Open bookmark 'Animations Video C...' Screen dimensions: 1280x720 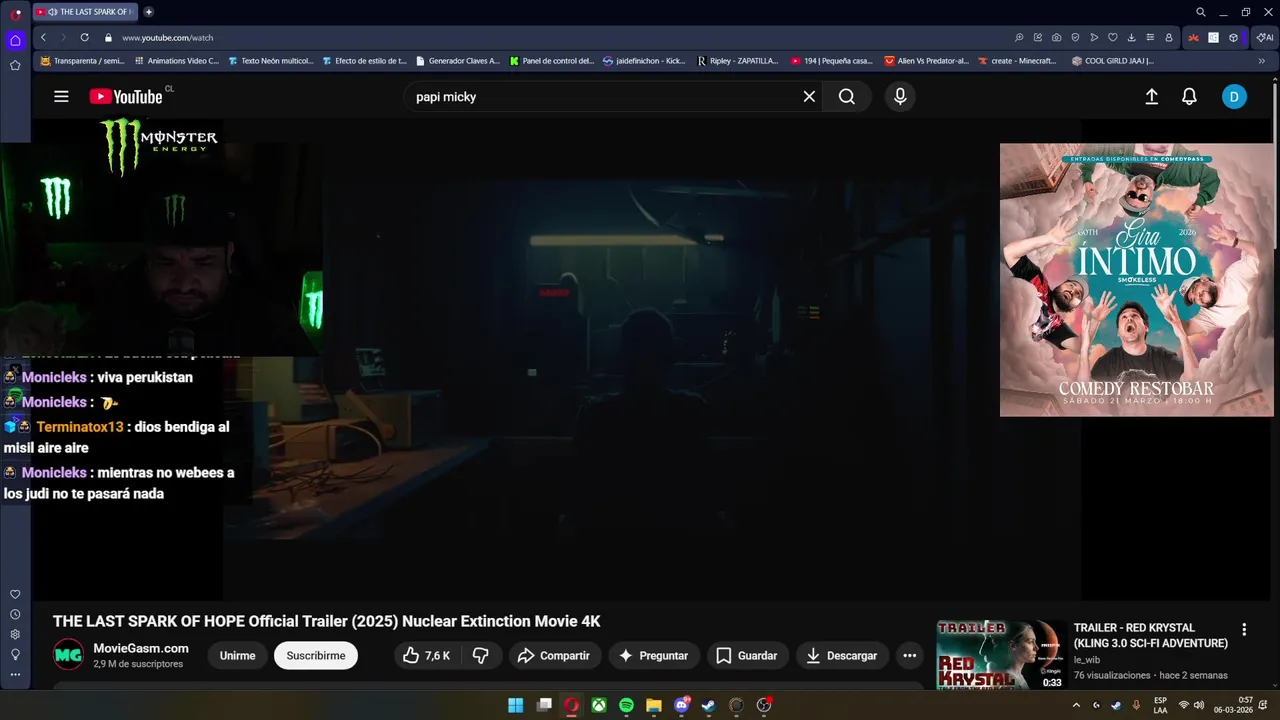176,61
